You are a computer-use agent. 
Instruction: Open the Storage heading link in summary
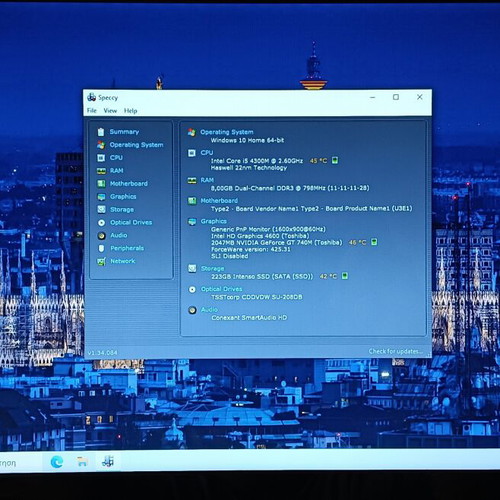point(212,268)
